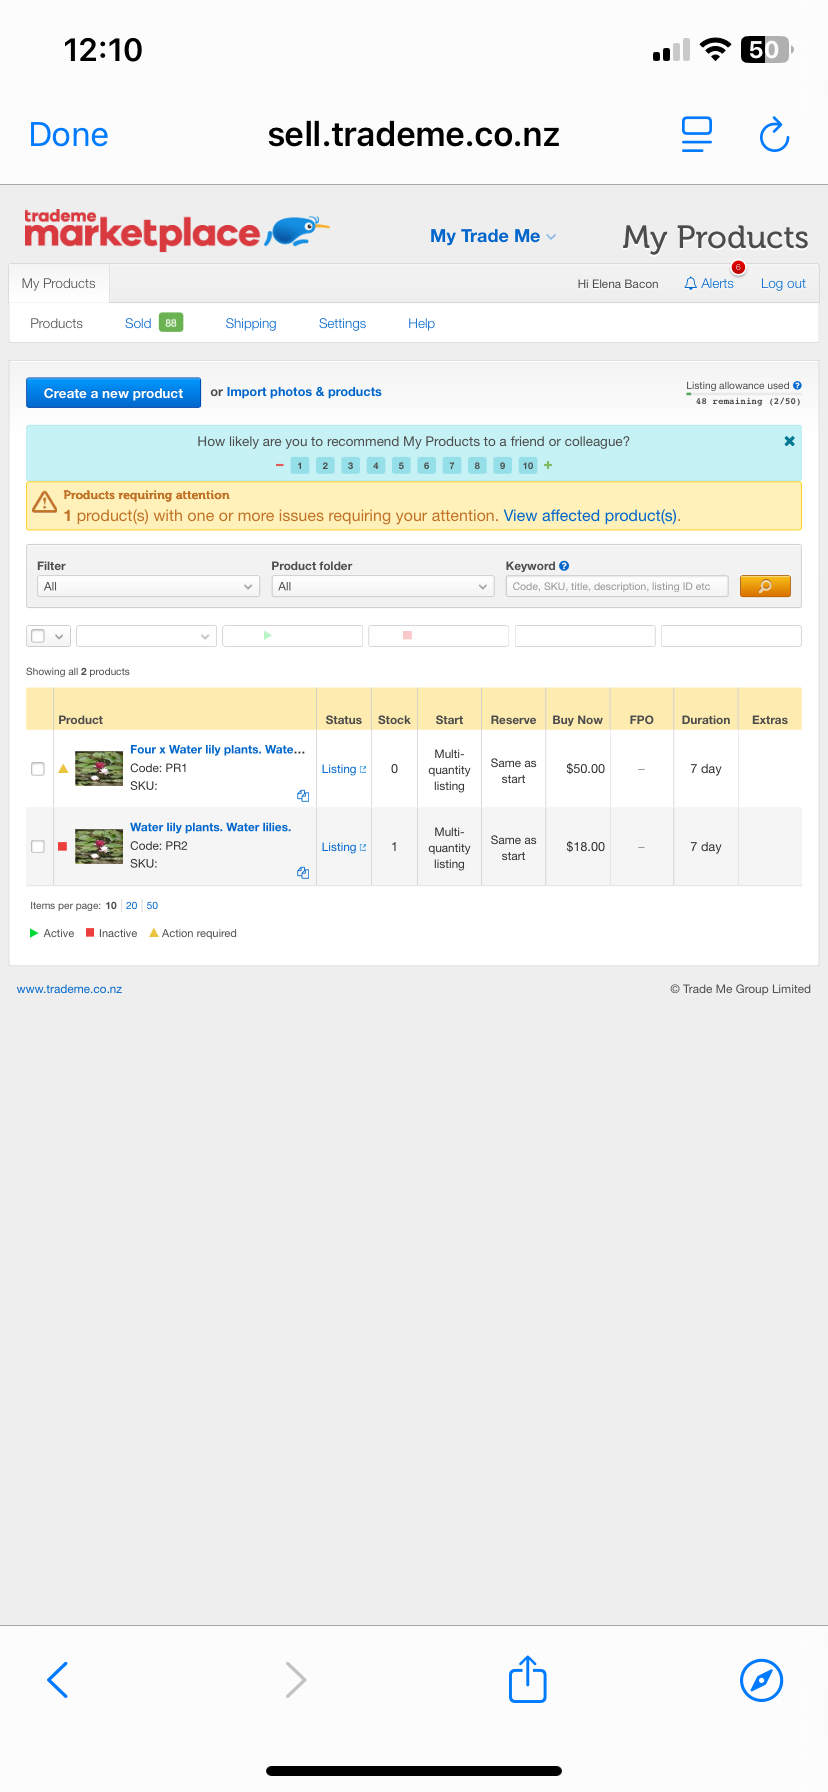Expand the My Trade Me menu
This screenshot has width=828, height=1792.
[x=493, y=236]
